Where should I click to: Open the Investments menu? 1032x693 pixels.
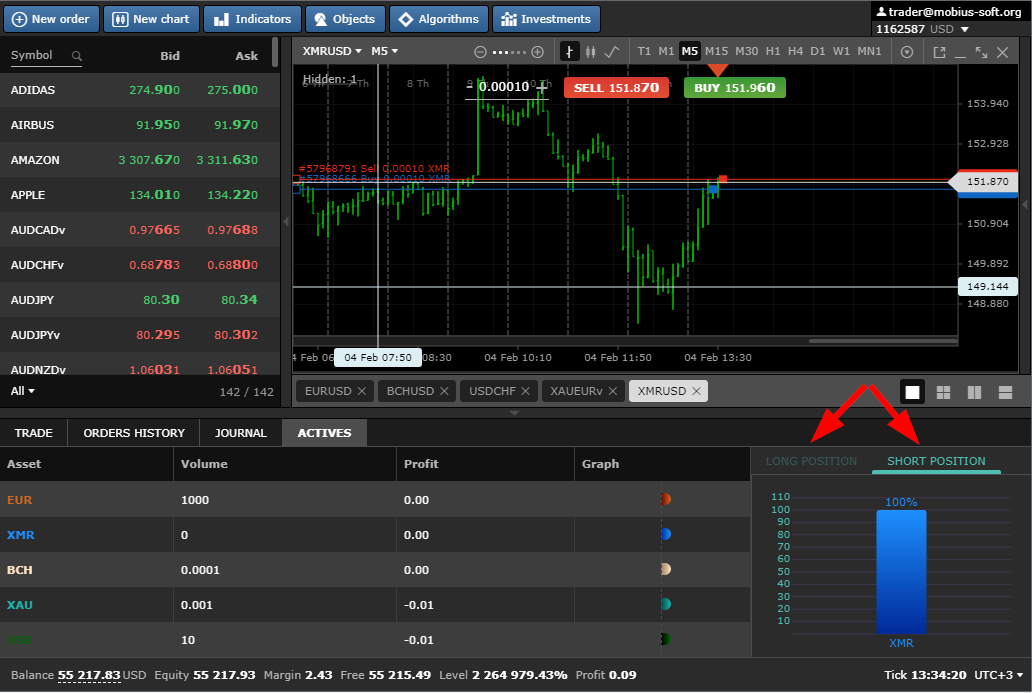(546, 19)
